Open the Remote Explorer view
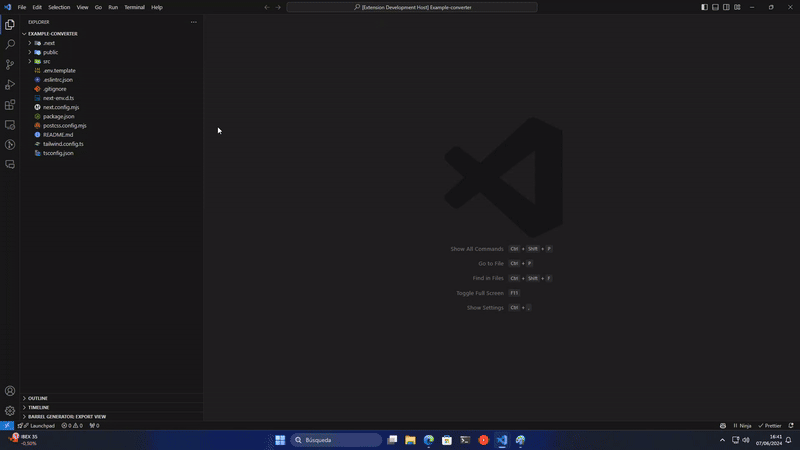 (10, 124)
